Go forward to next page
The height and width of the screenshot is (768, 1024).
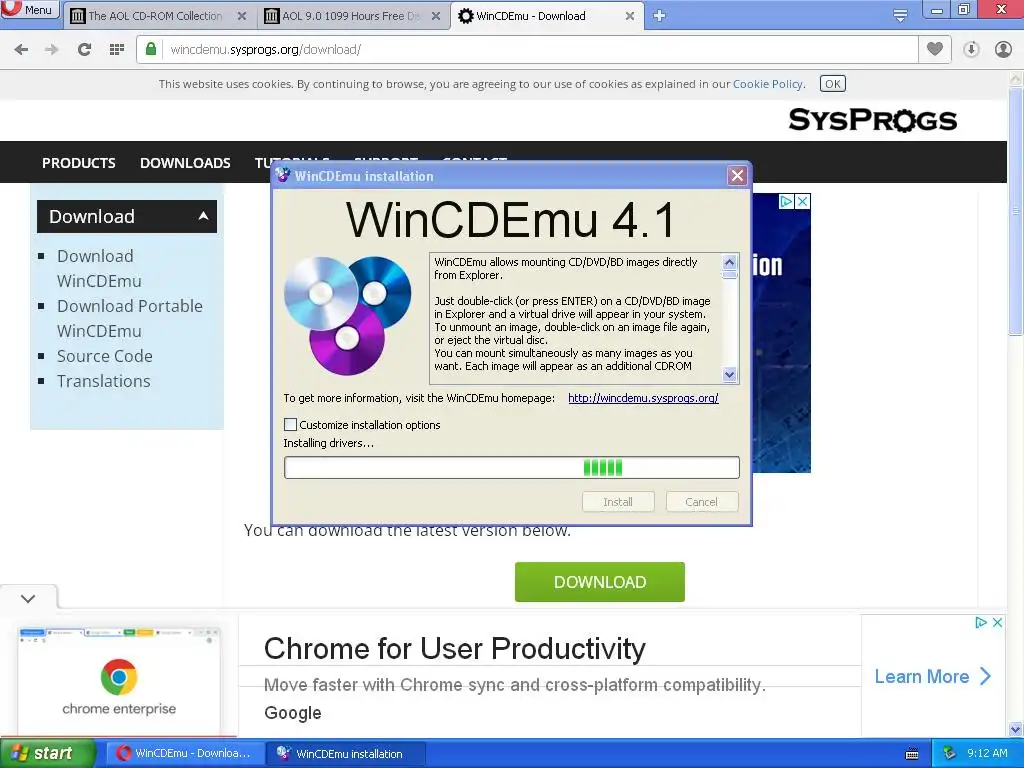52,50
